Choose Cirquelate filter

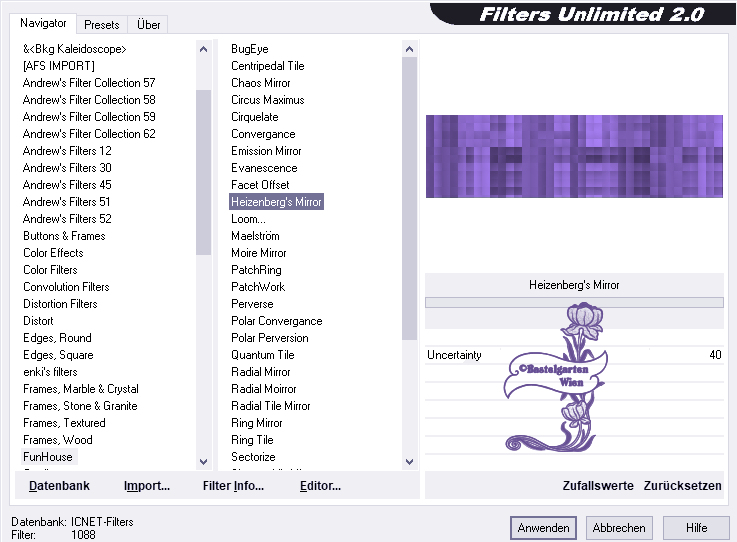pos(255,117)
